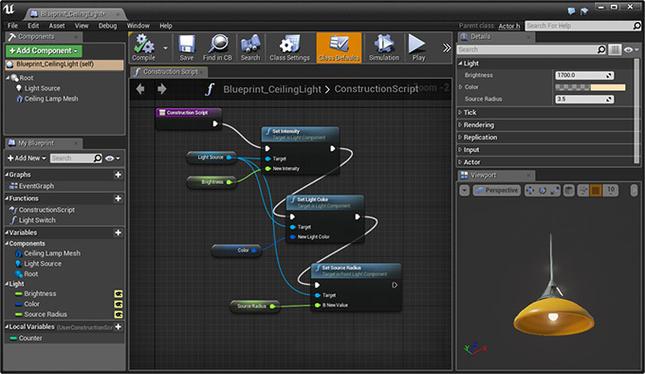
Task: Open the Asset menu
Action: [57, 26]
